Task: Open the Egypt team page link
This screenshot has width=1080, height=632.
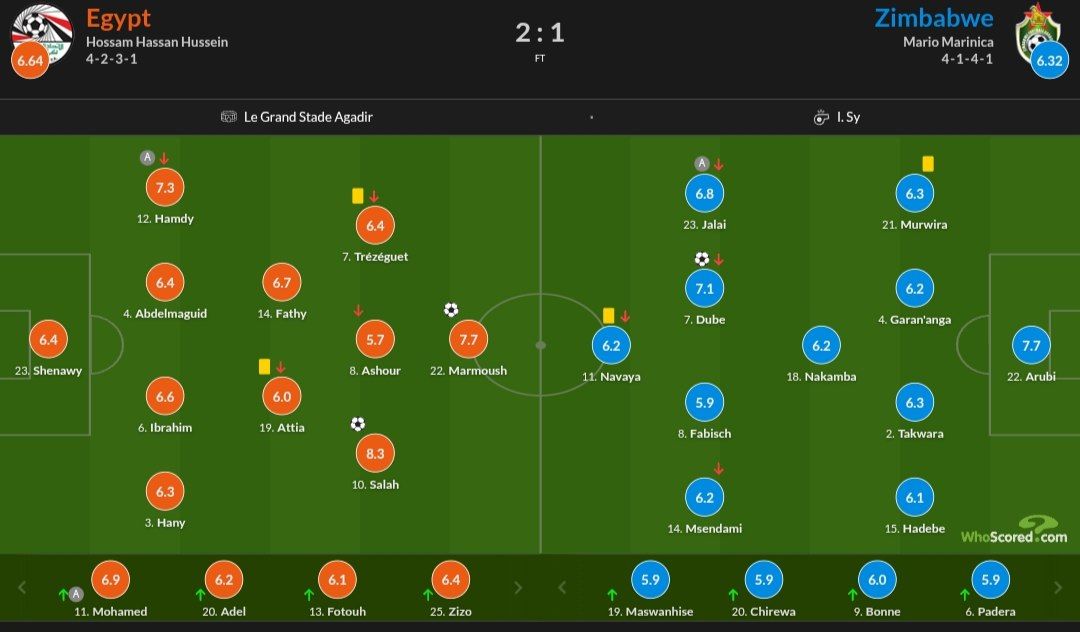Action: pyautogui.click(x=118, y=18)
